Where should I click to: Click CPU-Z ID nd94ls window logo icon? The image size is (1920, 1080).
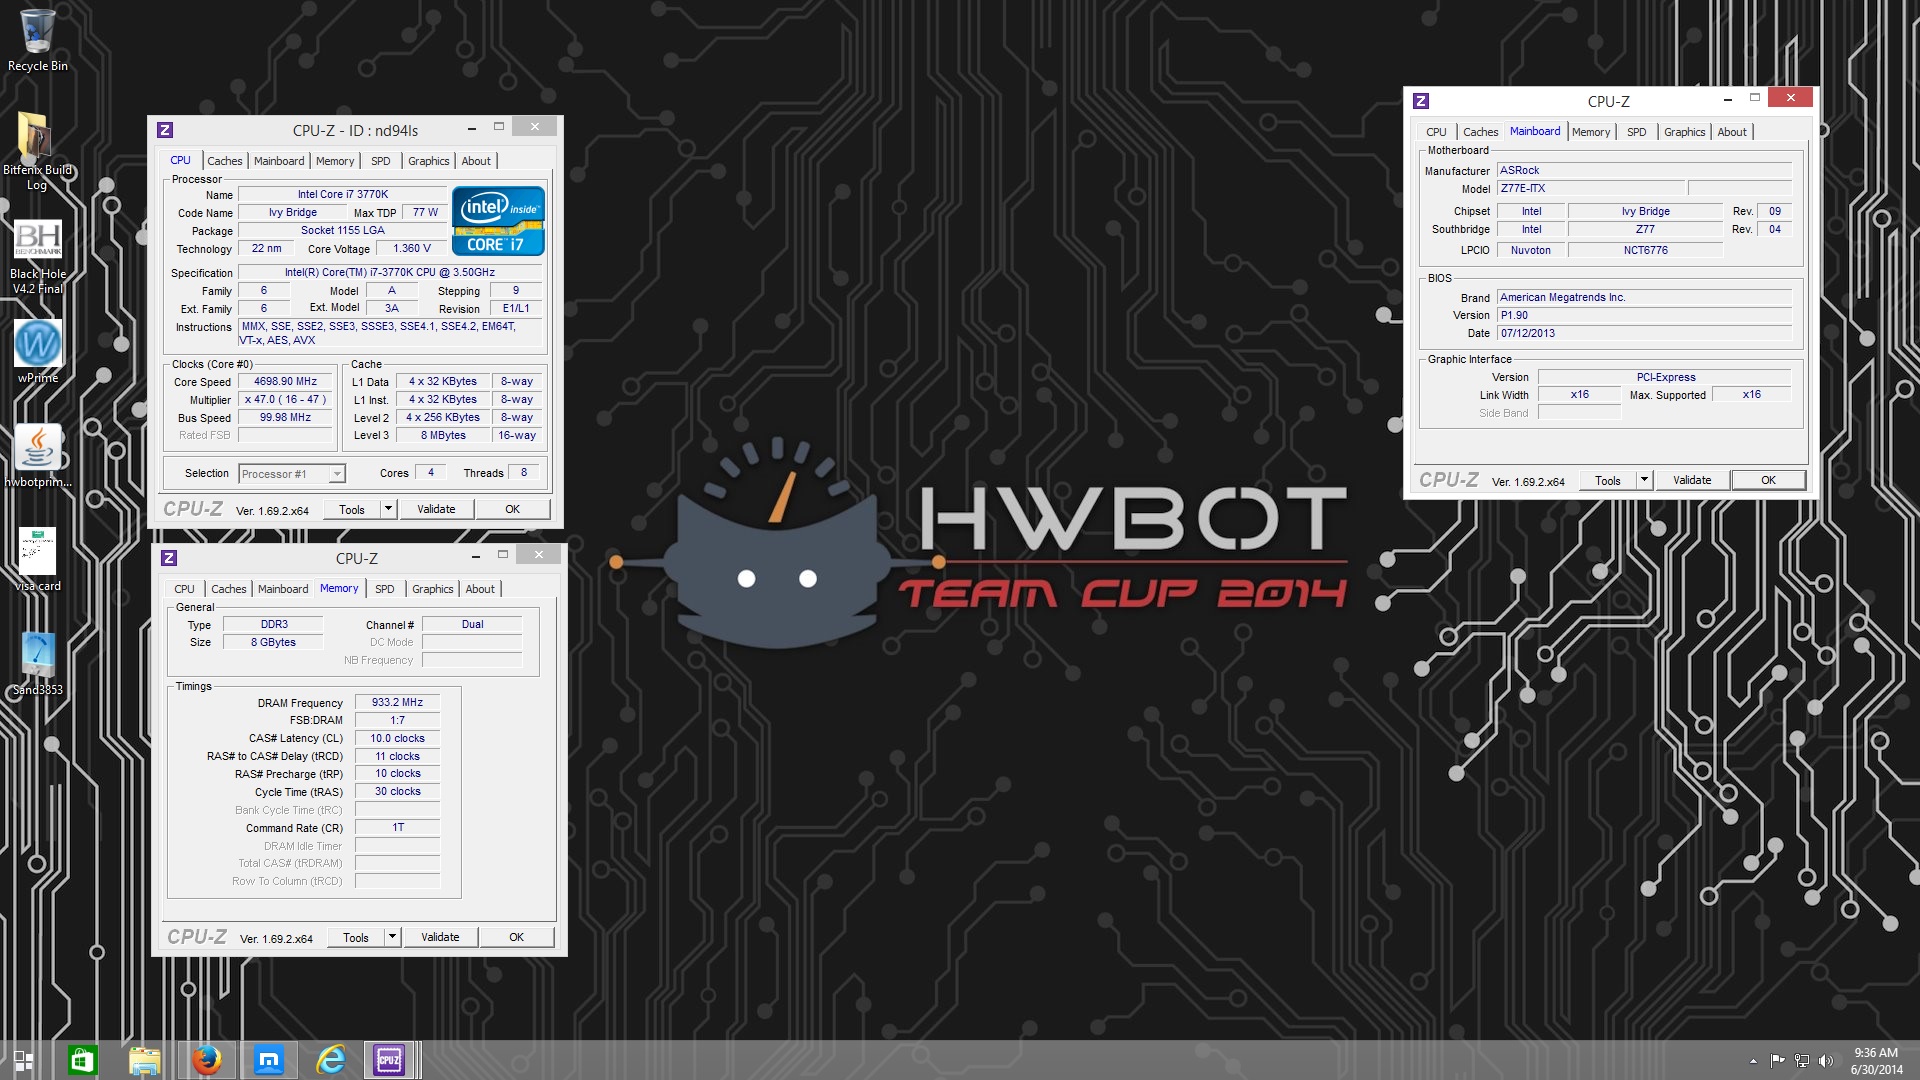pyautogui.click(x=166, y=130)
